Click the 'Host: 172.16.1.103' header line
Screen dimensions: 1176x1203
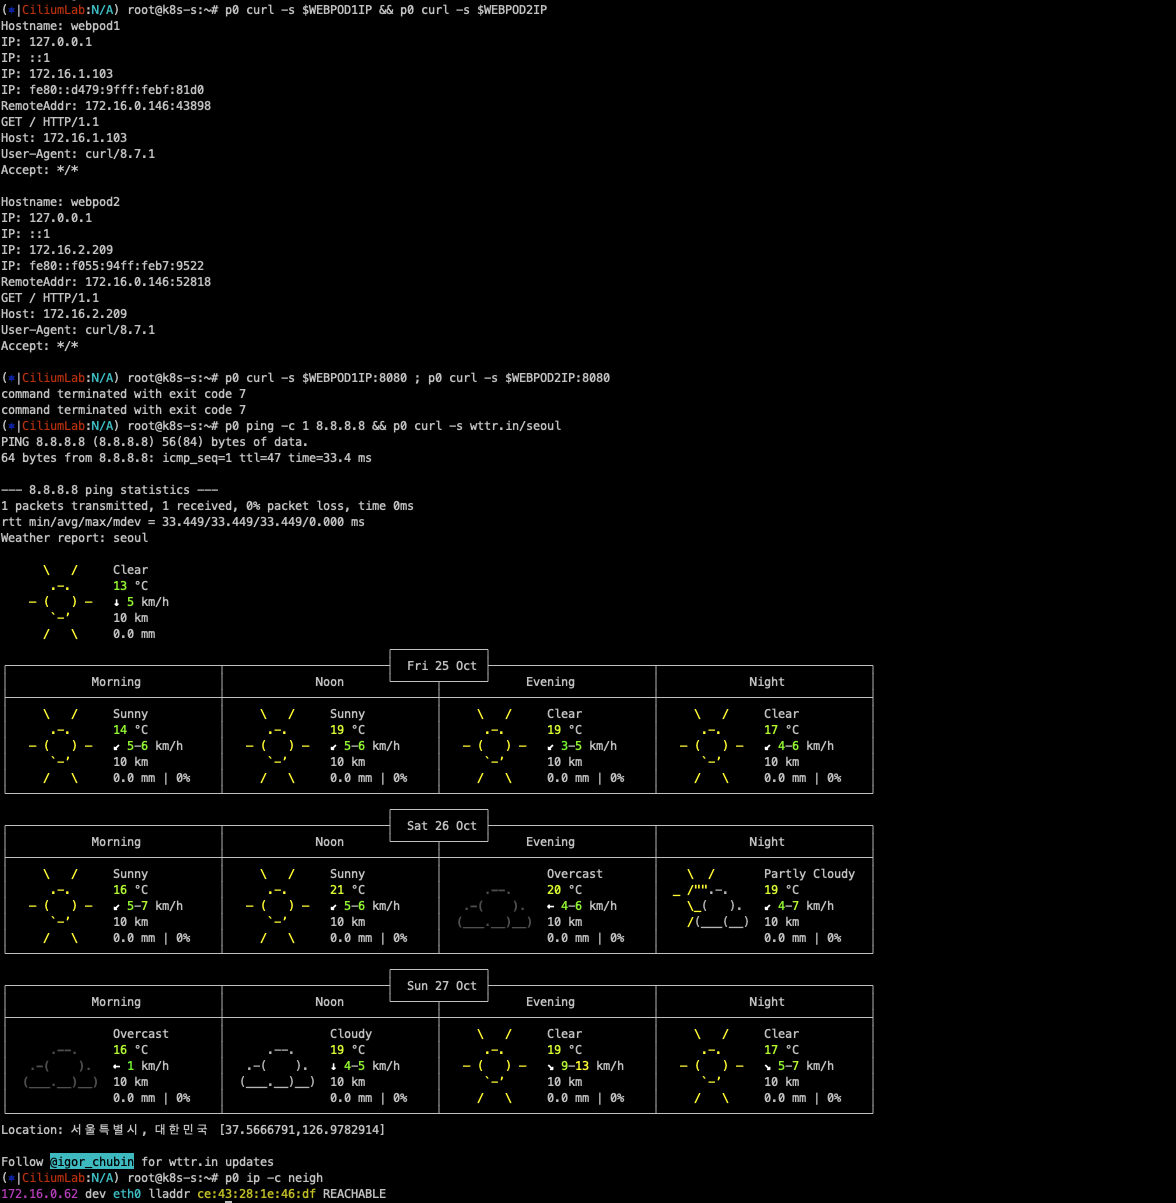coord(64,138)
